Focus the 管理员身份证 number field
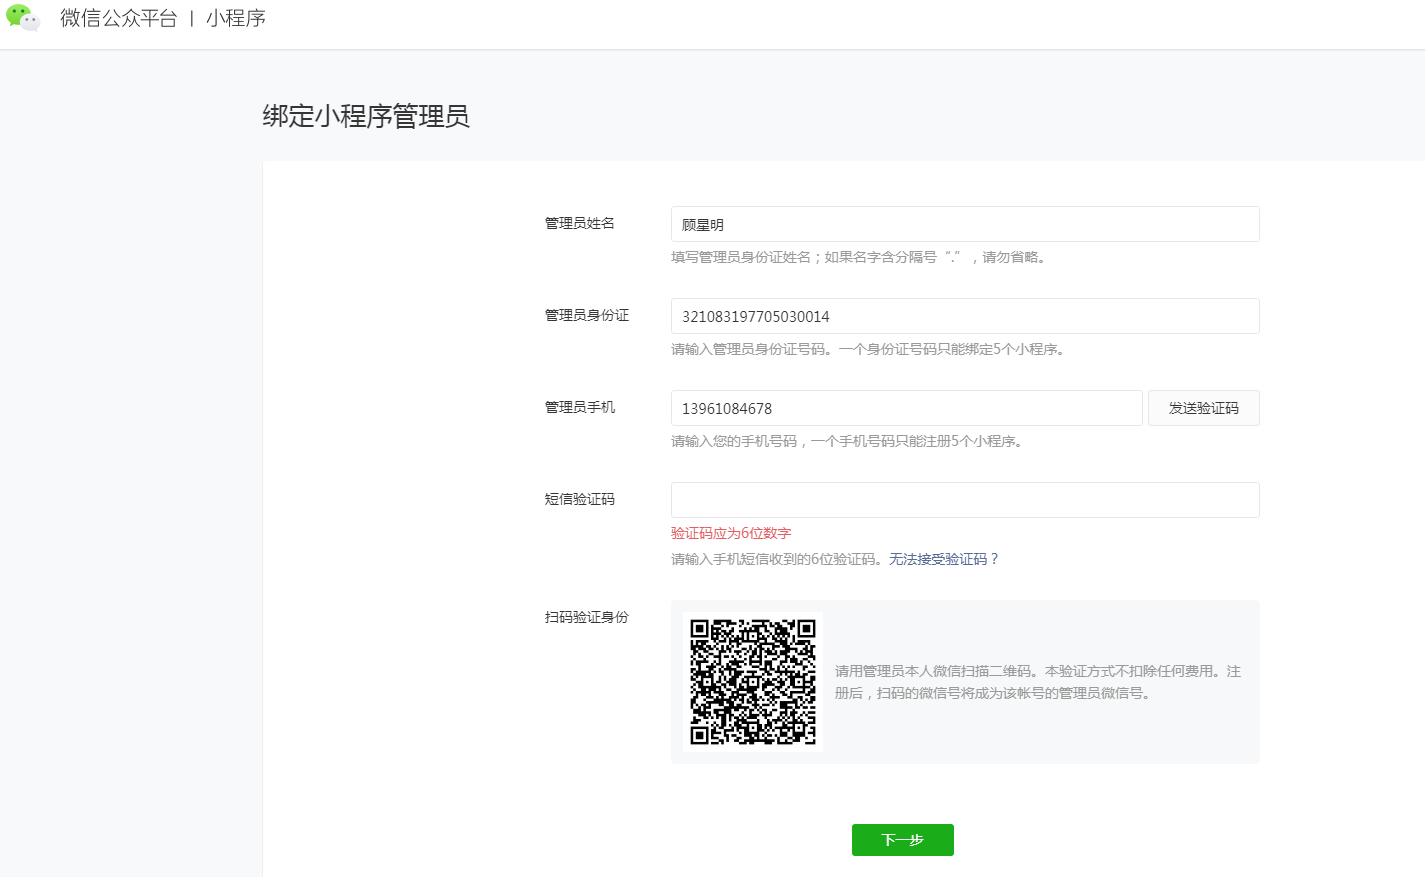The height and width of the screenshot is (877, 1425). (965, 316)
